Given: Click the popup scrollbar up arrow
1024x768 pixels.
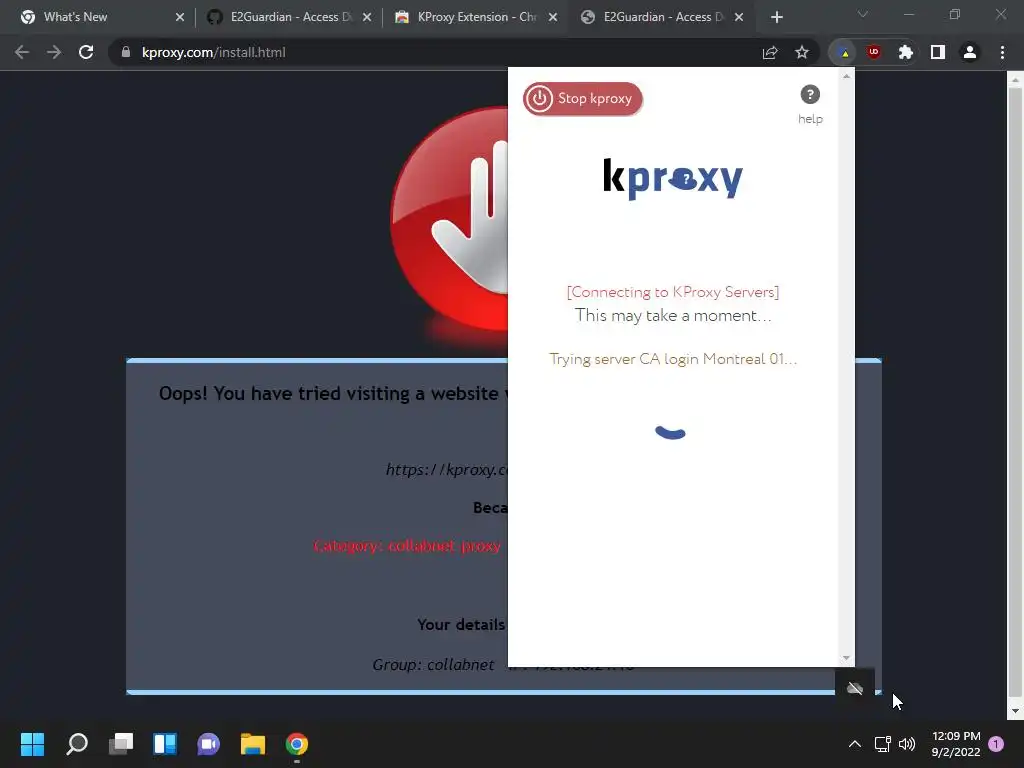Looking at the screenshot, I should [846, 76].
